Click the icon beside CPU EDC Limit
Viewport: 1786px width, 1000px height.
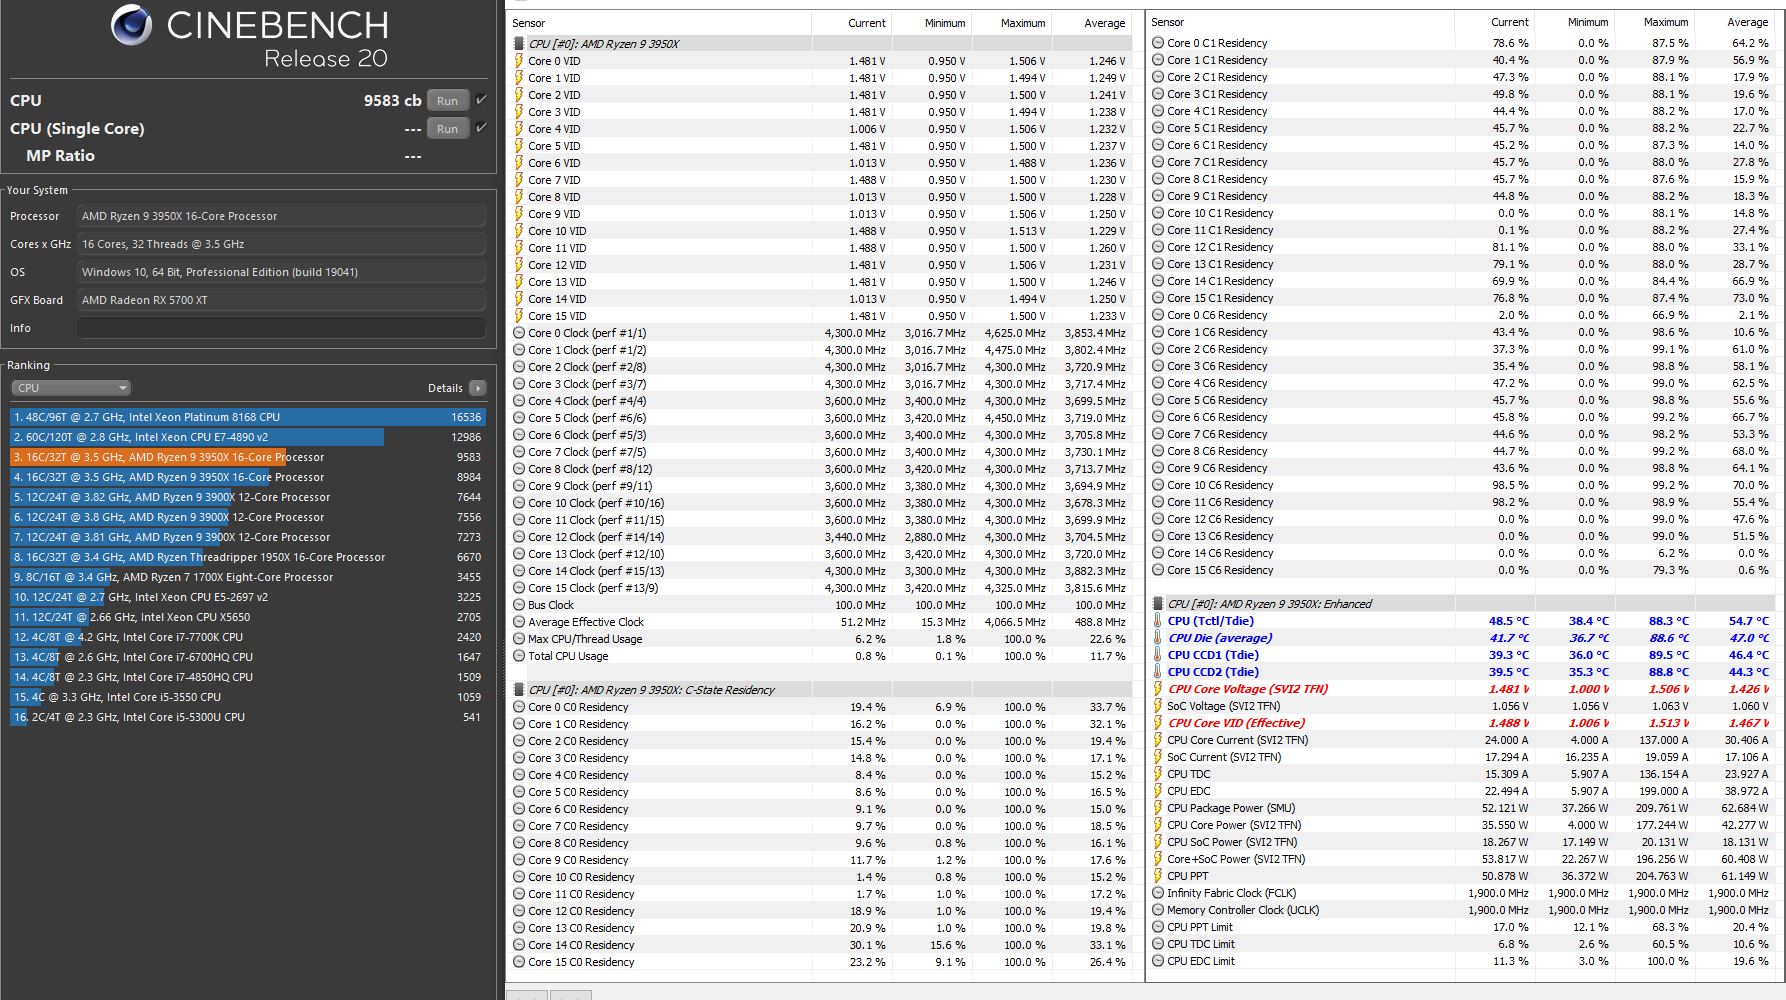[1158, 961]
